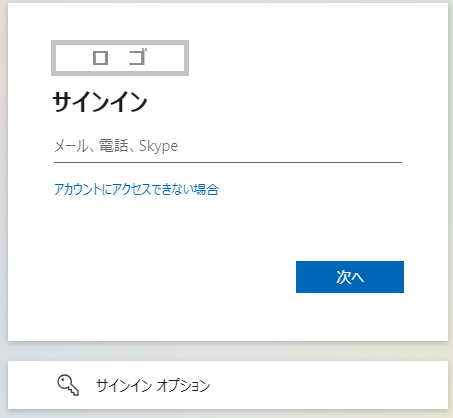The width and height of the screenshot is (453, 418).
Task: Click the ロゴ placeholder image
Action: pyautogui.click(x=120, y=58)
